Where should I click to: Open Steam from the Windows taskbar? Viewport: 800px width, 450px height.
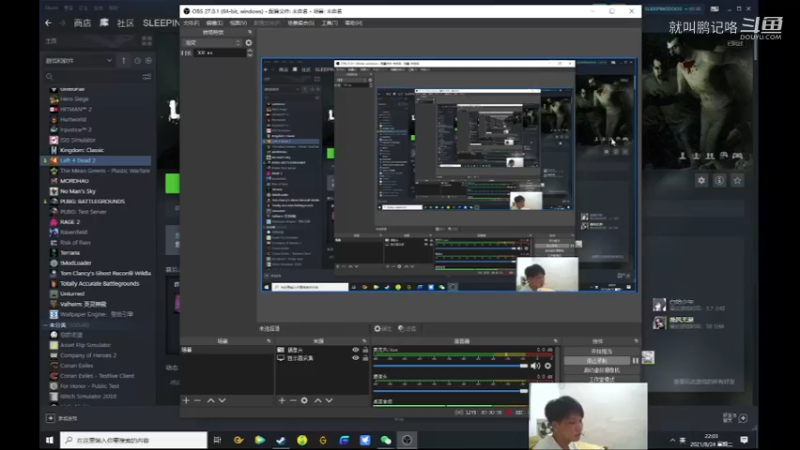coord(281,440)
